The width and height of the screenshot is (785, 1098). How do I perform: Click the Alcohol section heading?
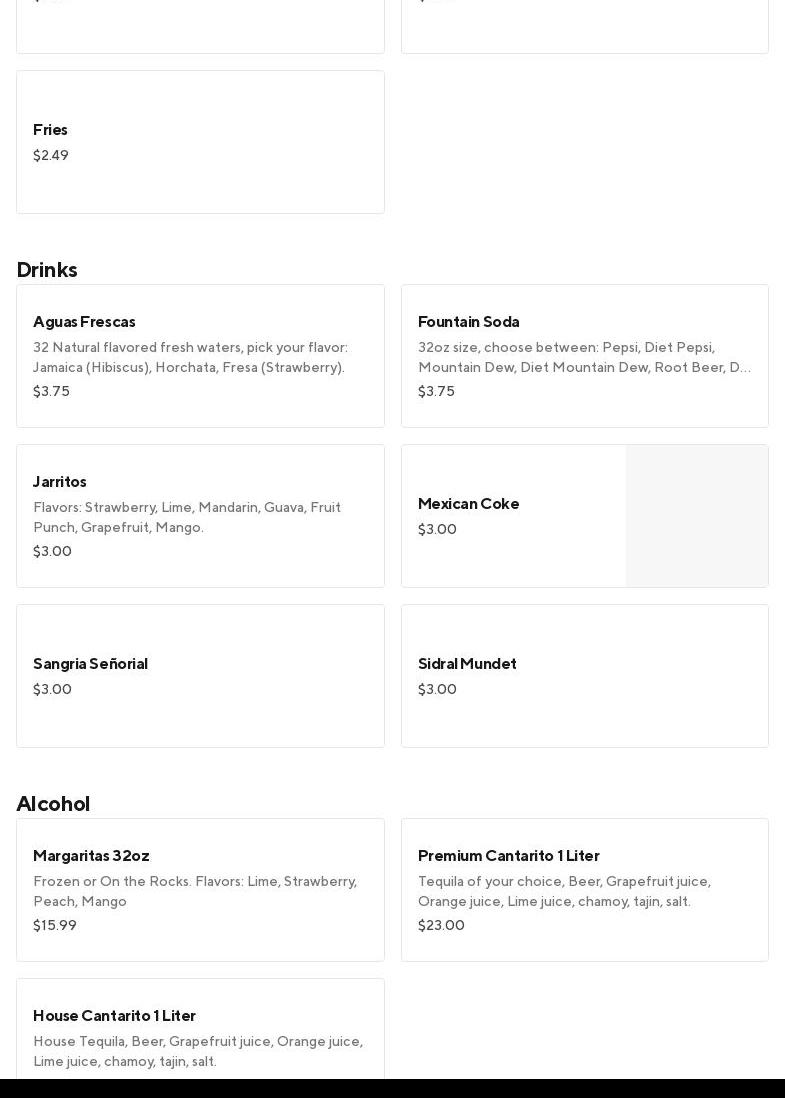(53, 803)
